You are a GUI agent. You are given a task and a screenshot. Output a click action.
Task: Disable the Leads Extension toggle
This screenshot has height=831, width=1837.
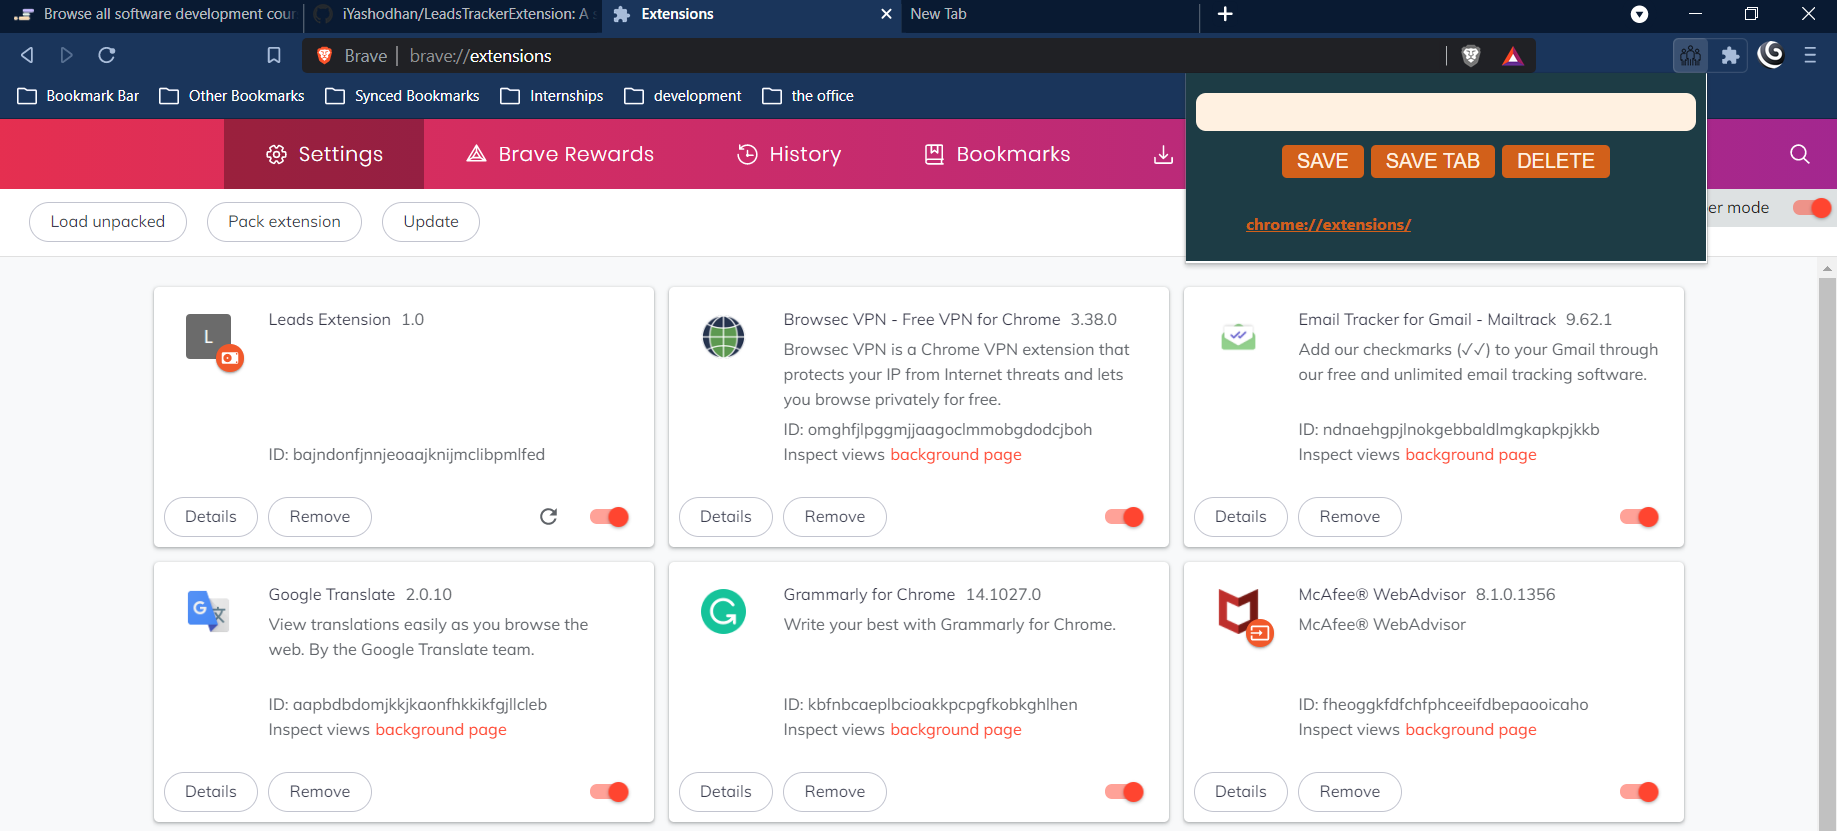click(609, 517)
